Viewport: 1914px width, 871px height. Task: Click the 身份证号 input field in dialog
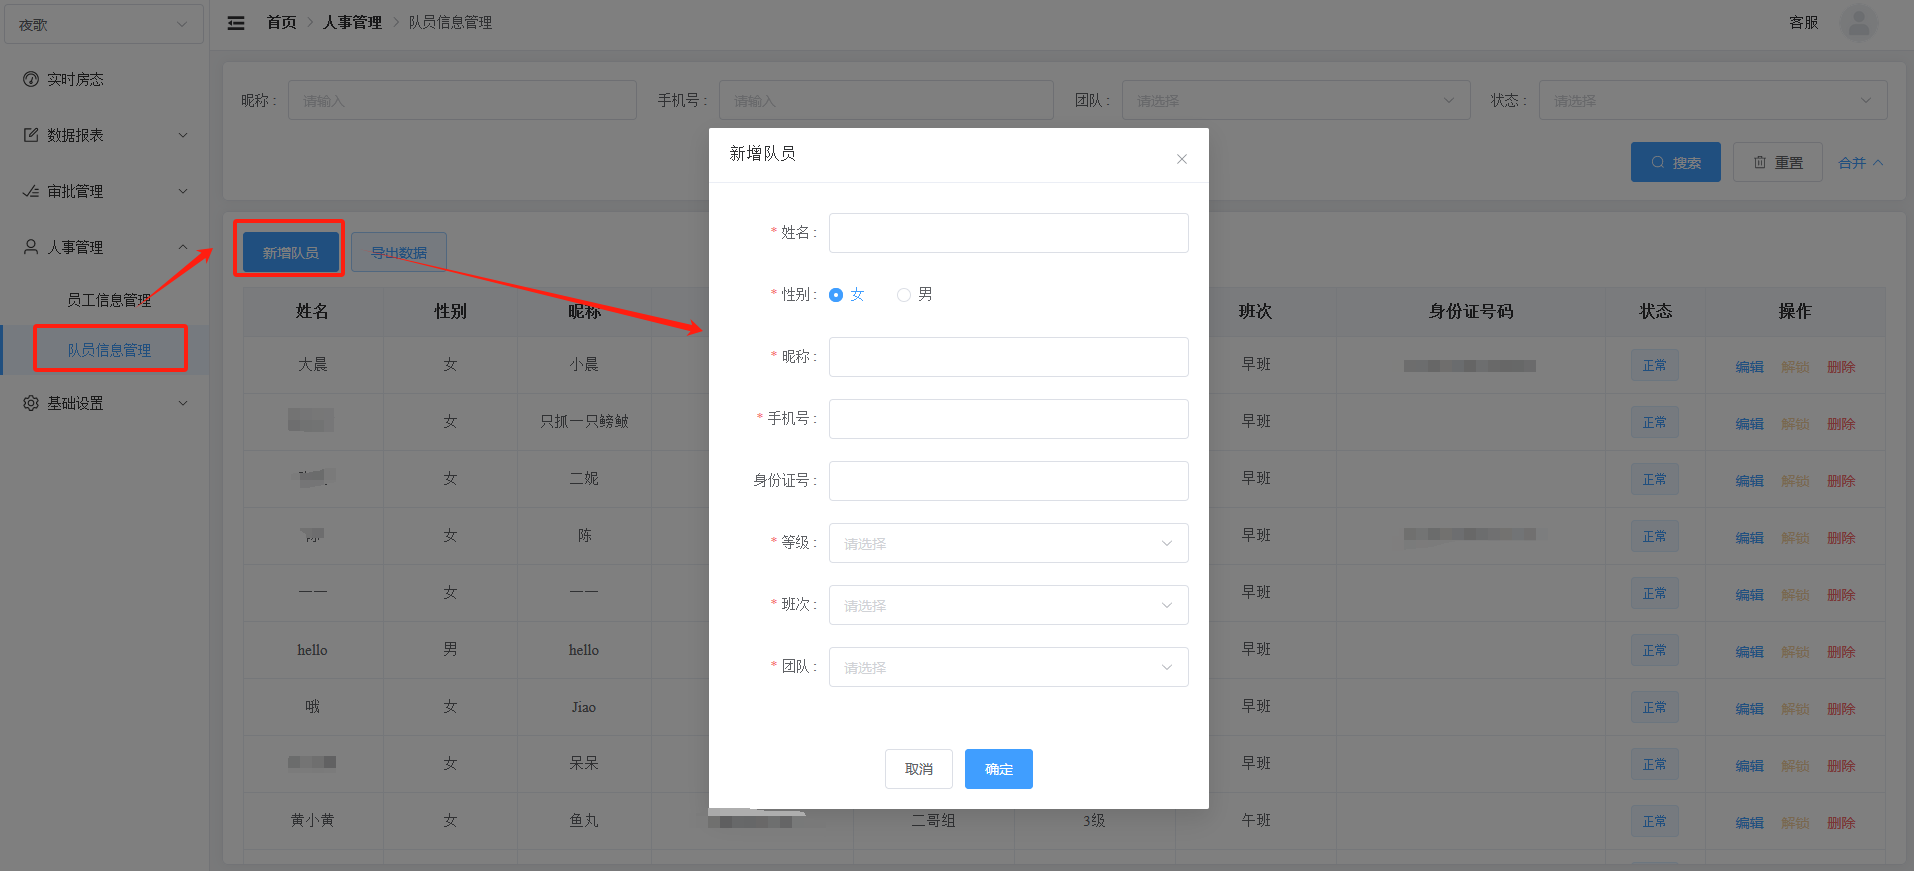pyautogui.click(x=1008, y=481)
